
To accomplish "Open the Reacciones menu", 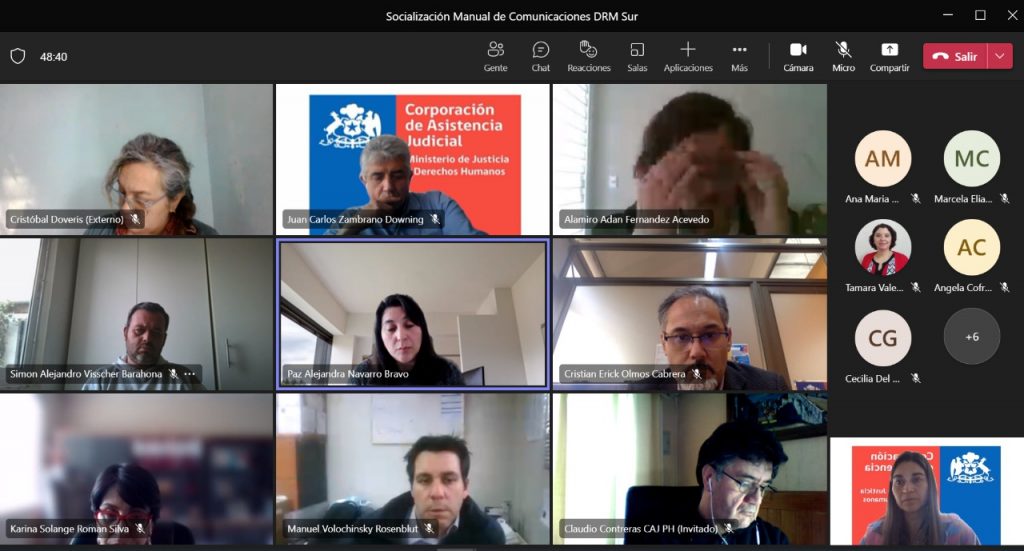I will [588, 56].
